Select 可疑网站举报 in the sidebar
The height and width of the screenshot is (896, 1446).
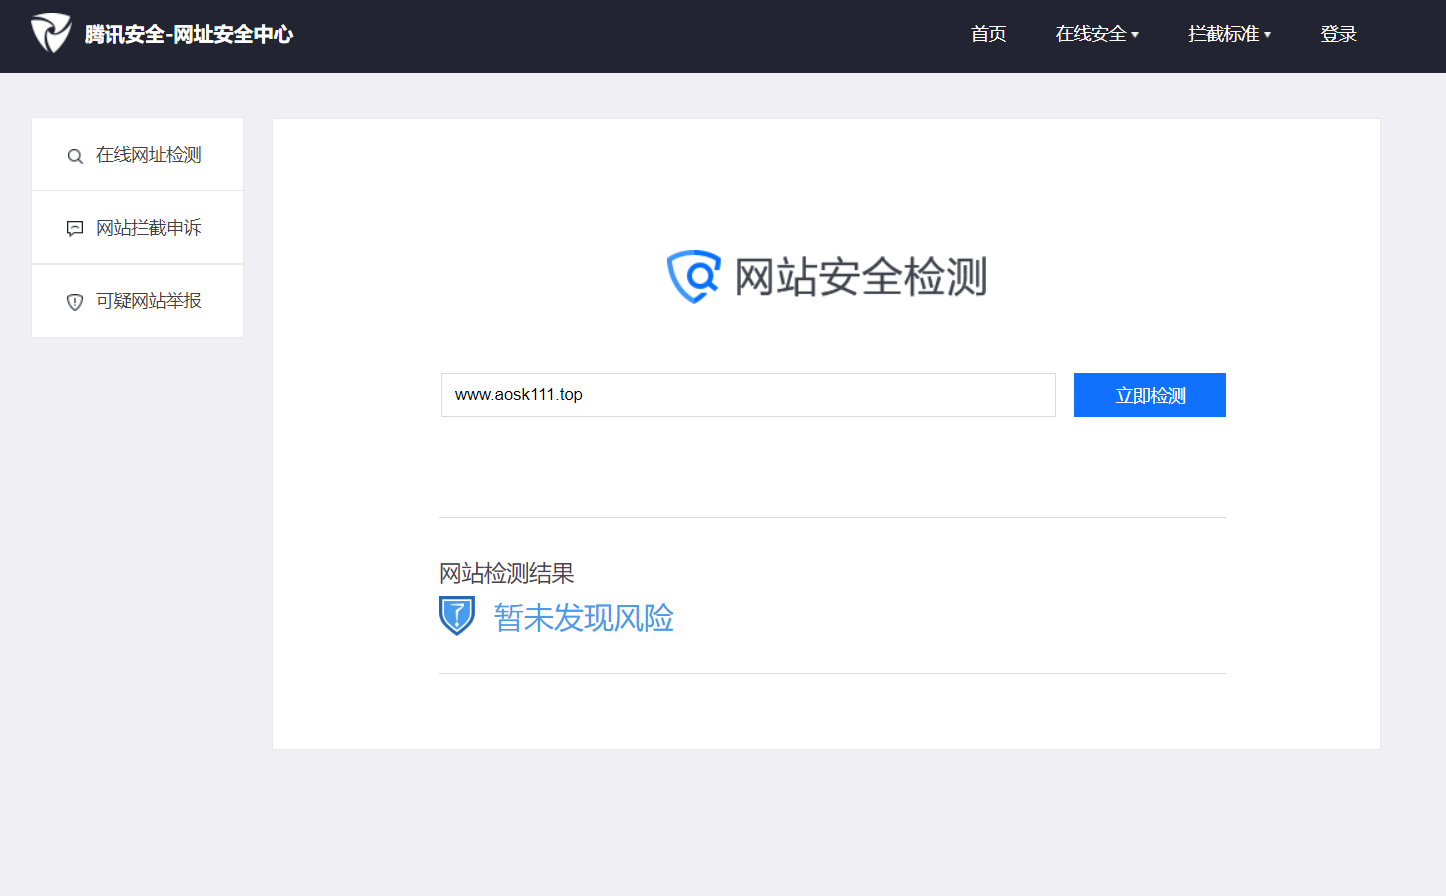(138, 301)
